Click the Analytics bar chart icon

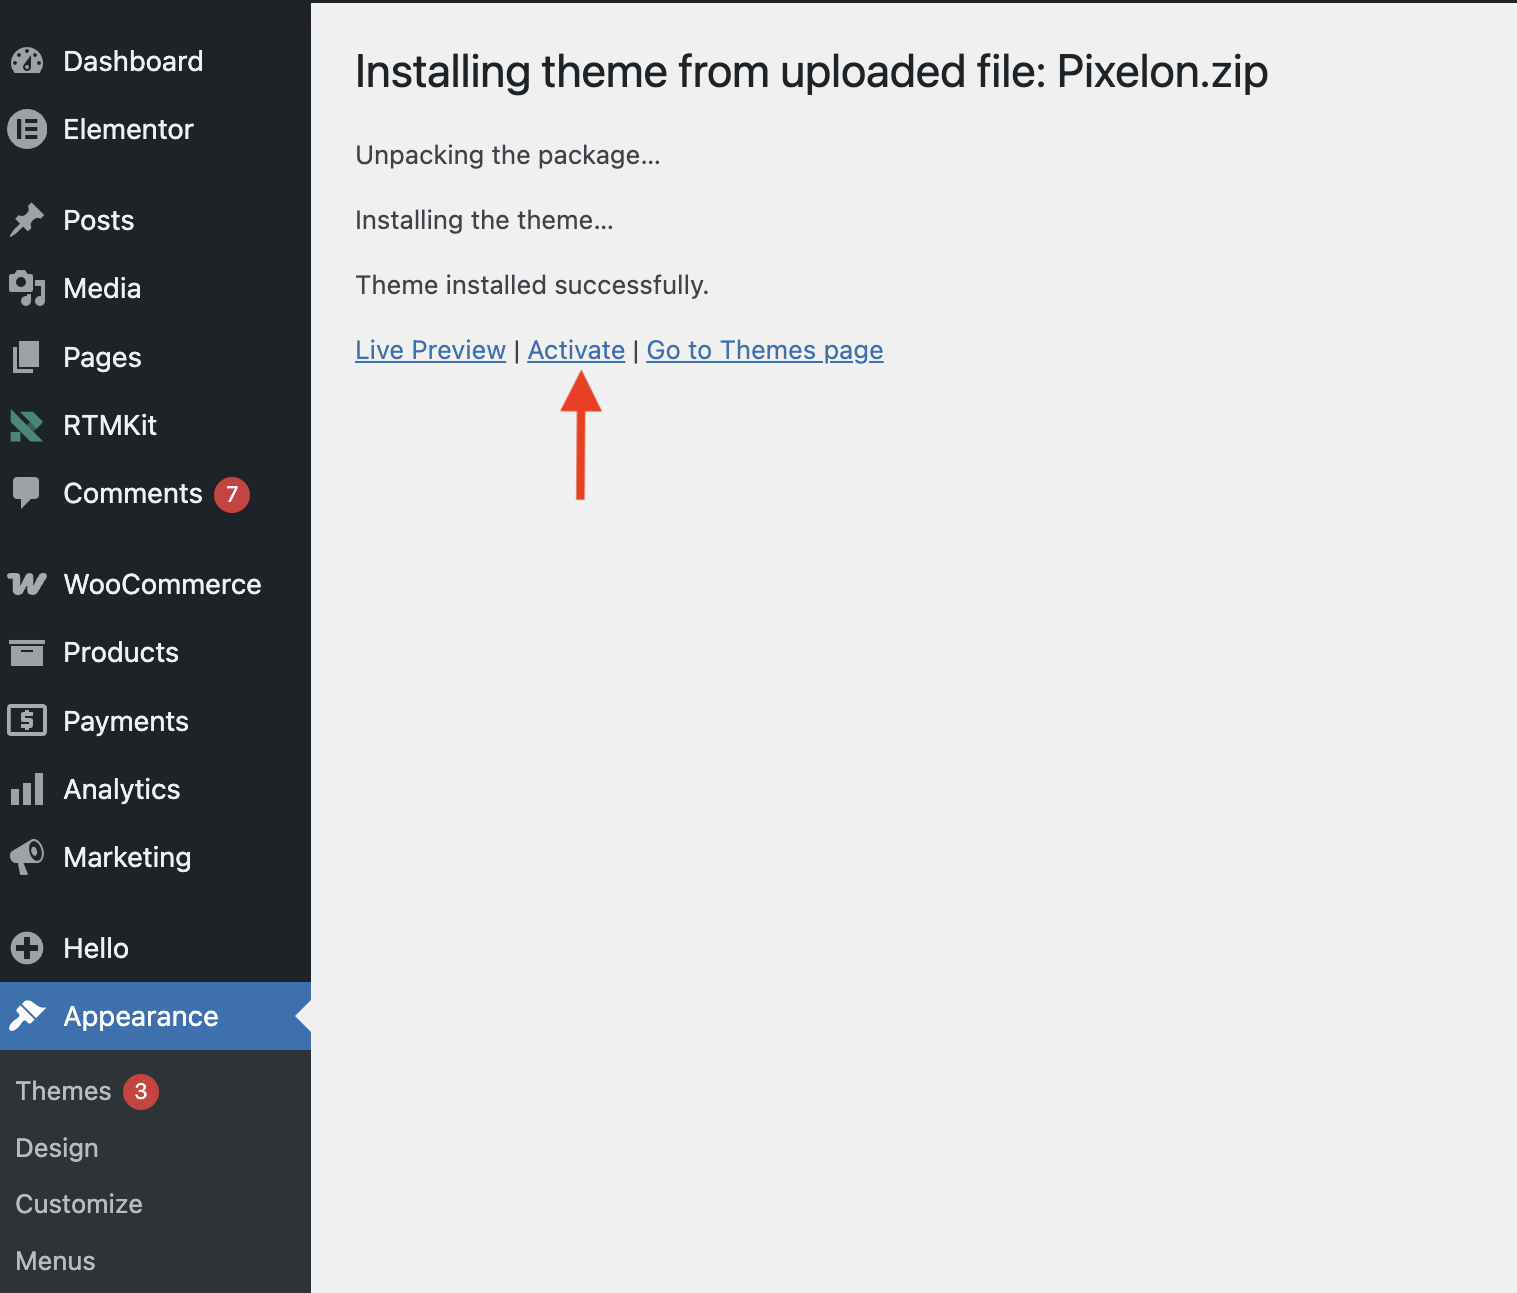[x=27, y=789]
